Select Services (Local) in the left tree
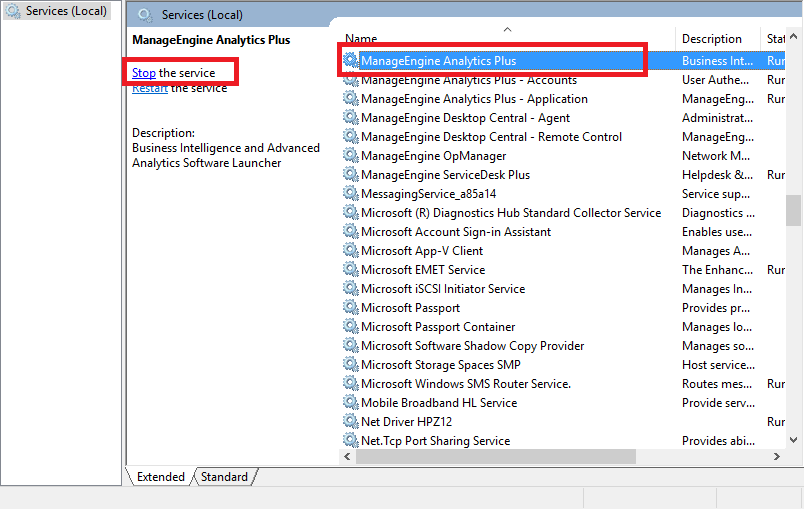This screenshot has width=804, height=509. 67,11
